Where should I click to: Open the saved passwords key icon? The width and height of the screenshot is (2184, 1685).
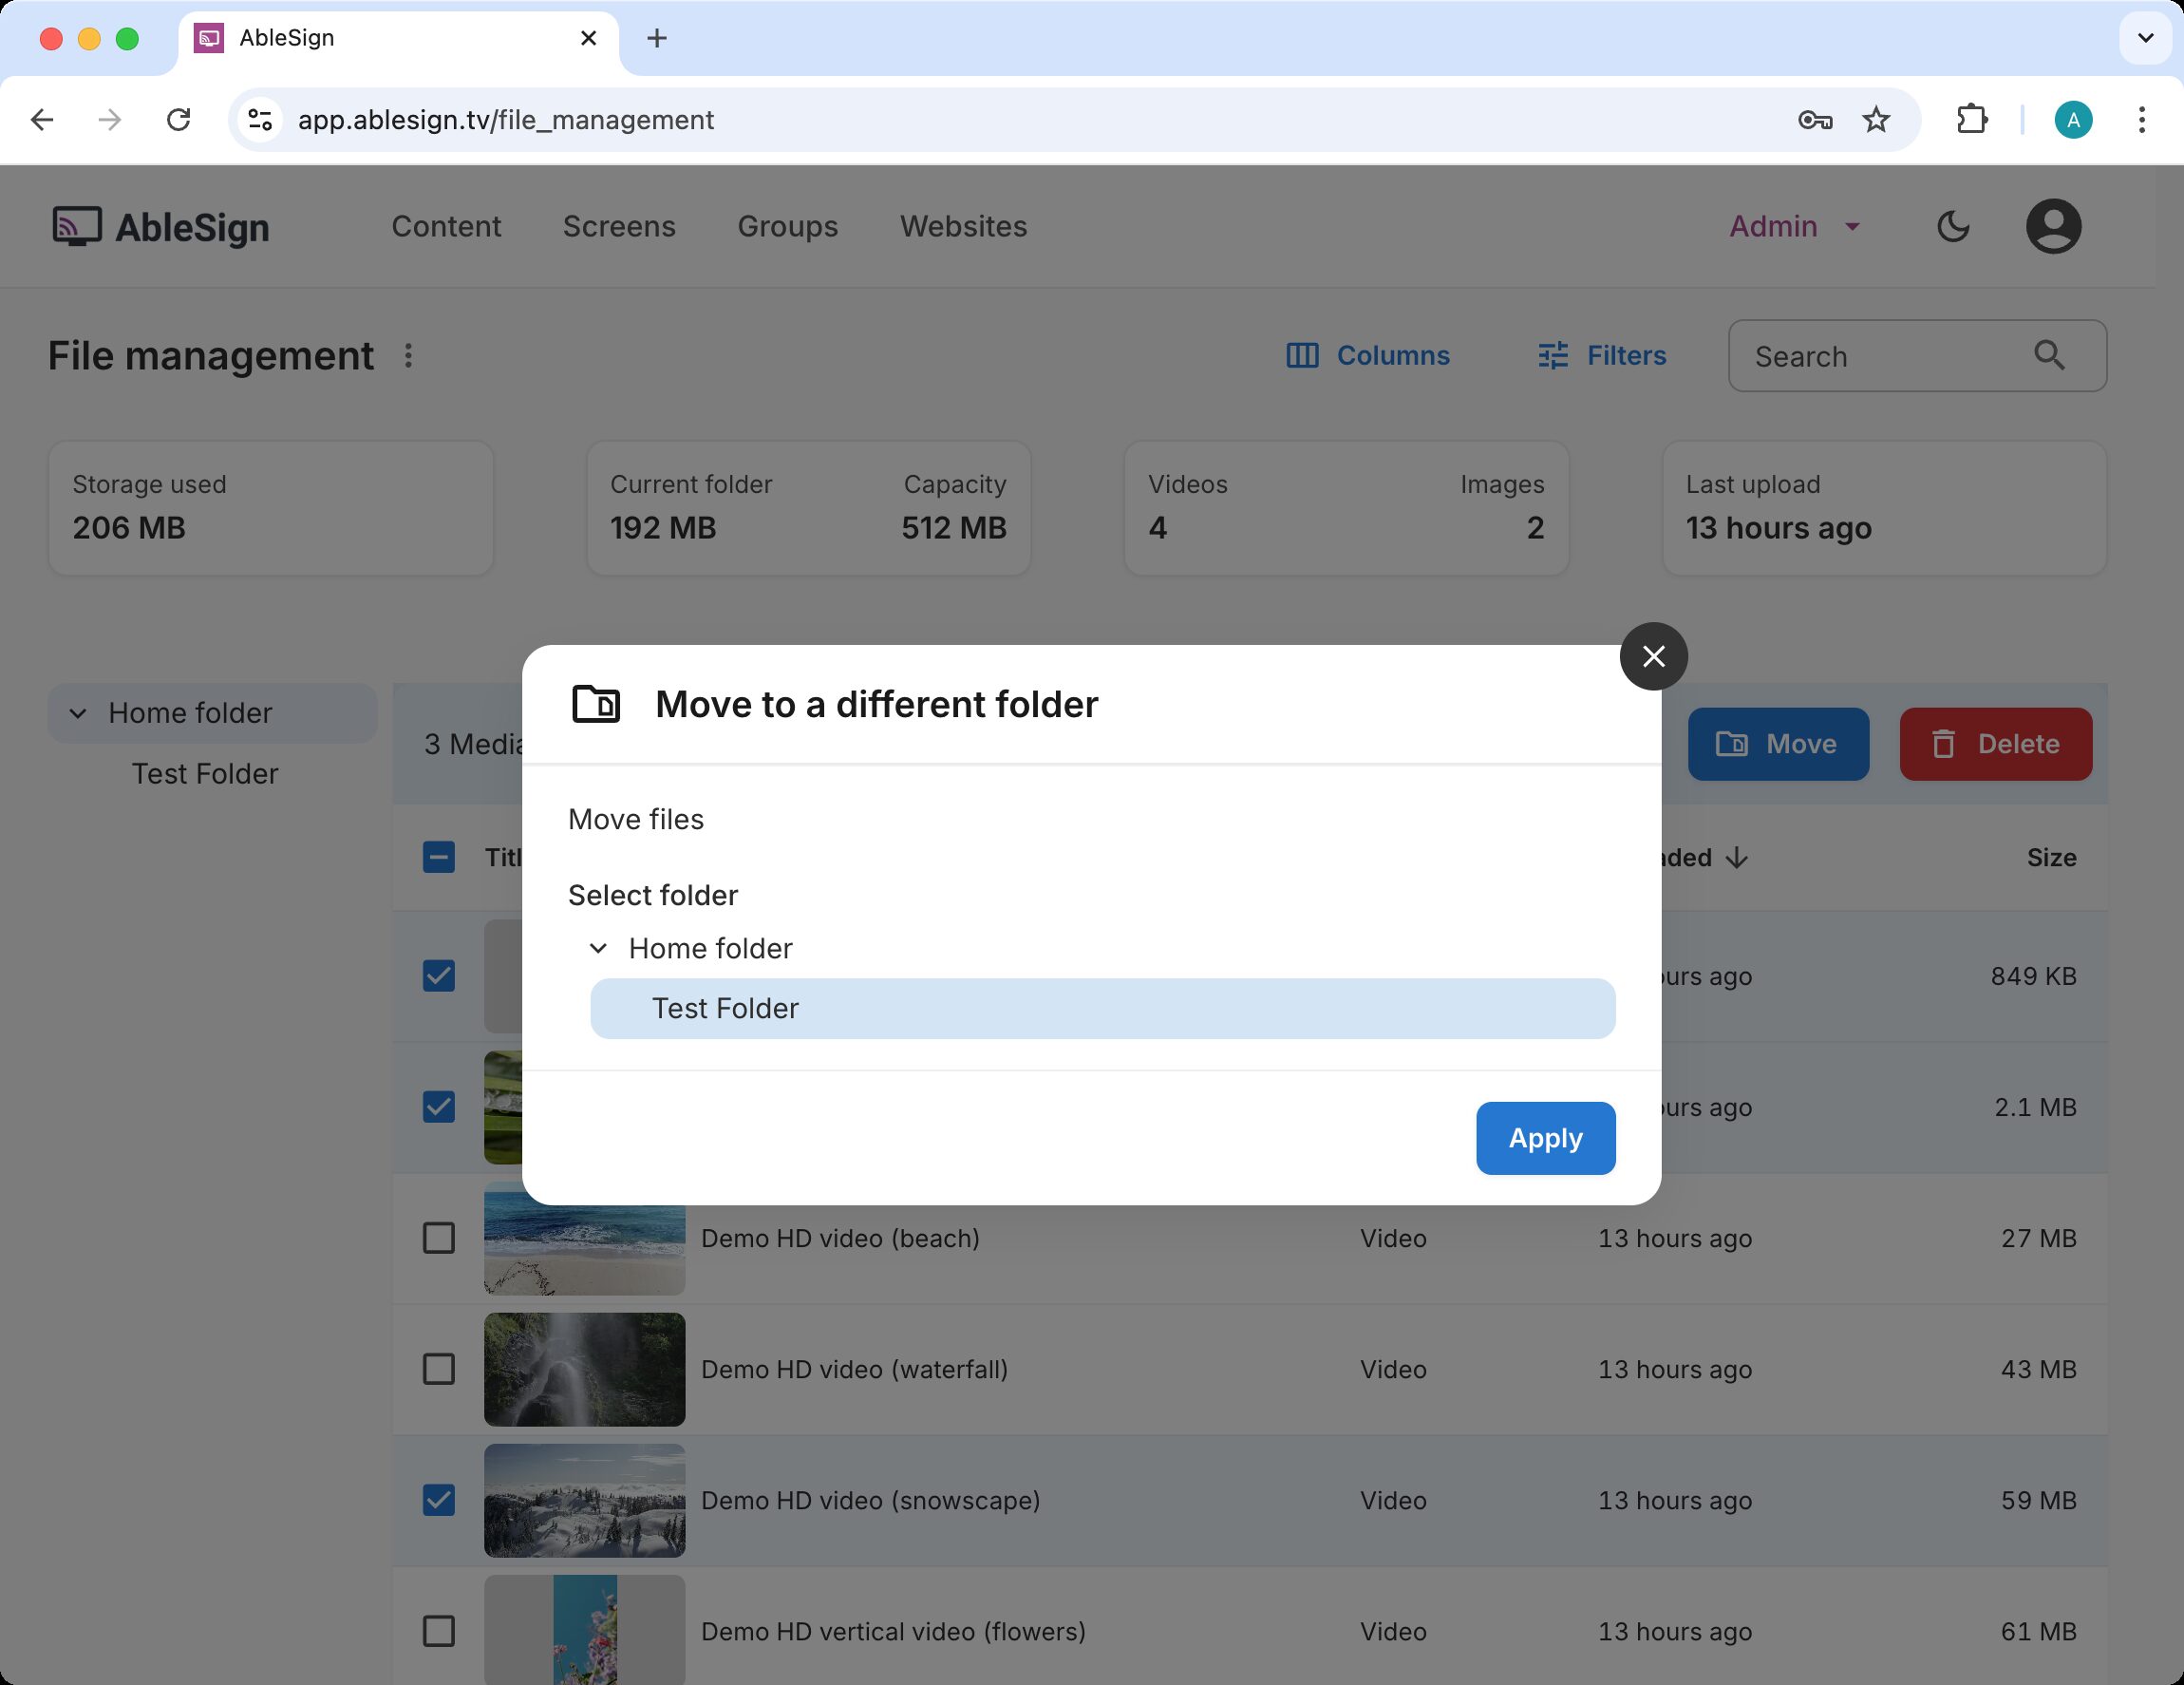[x=1814, y=120]
